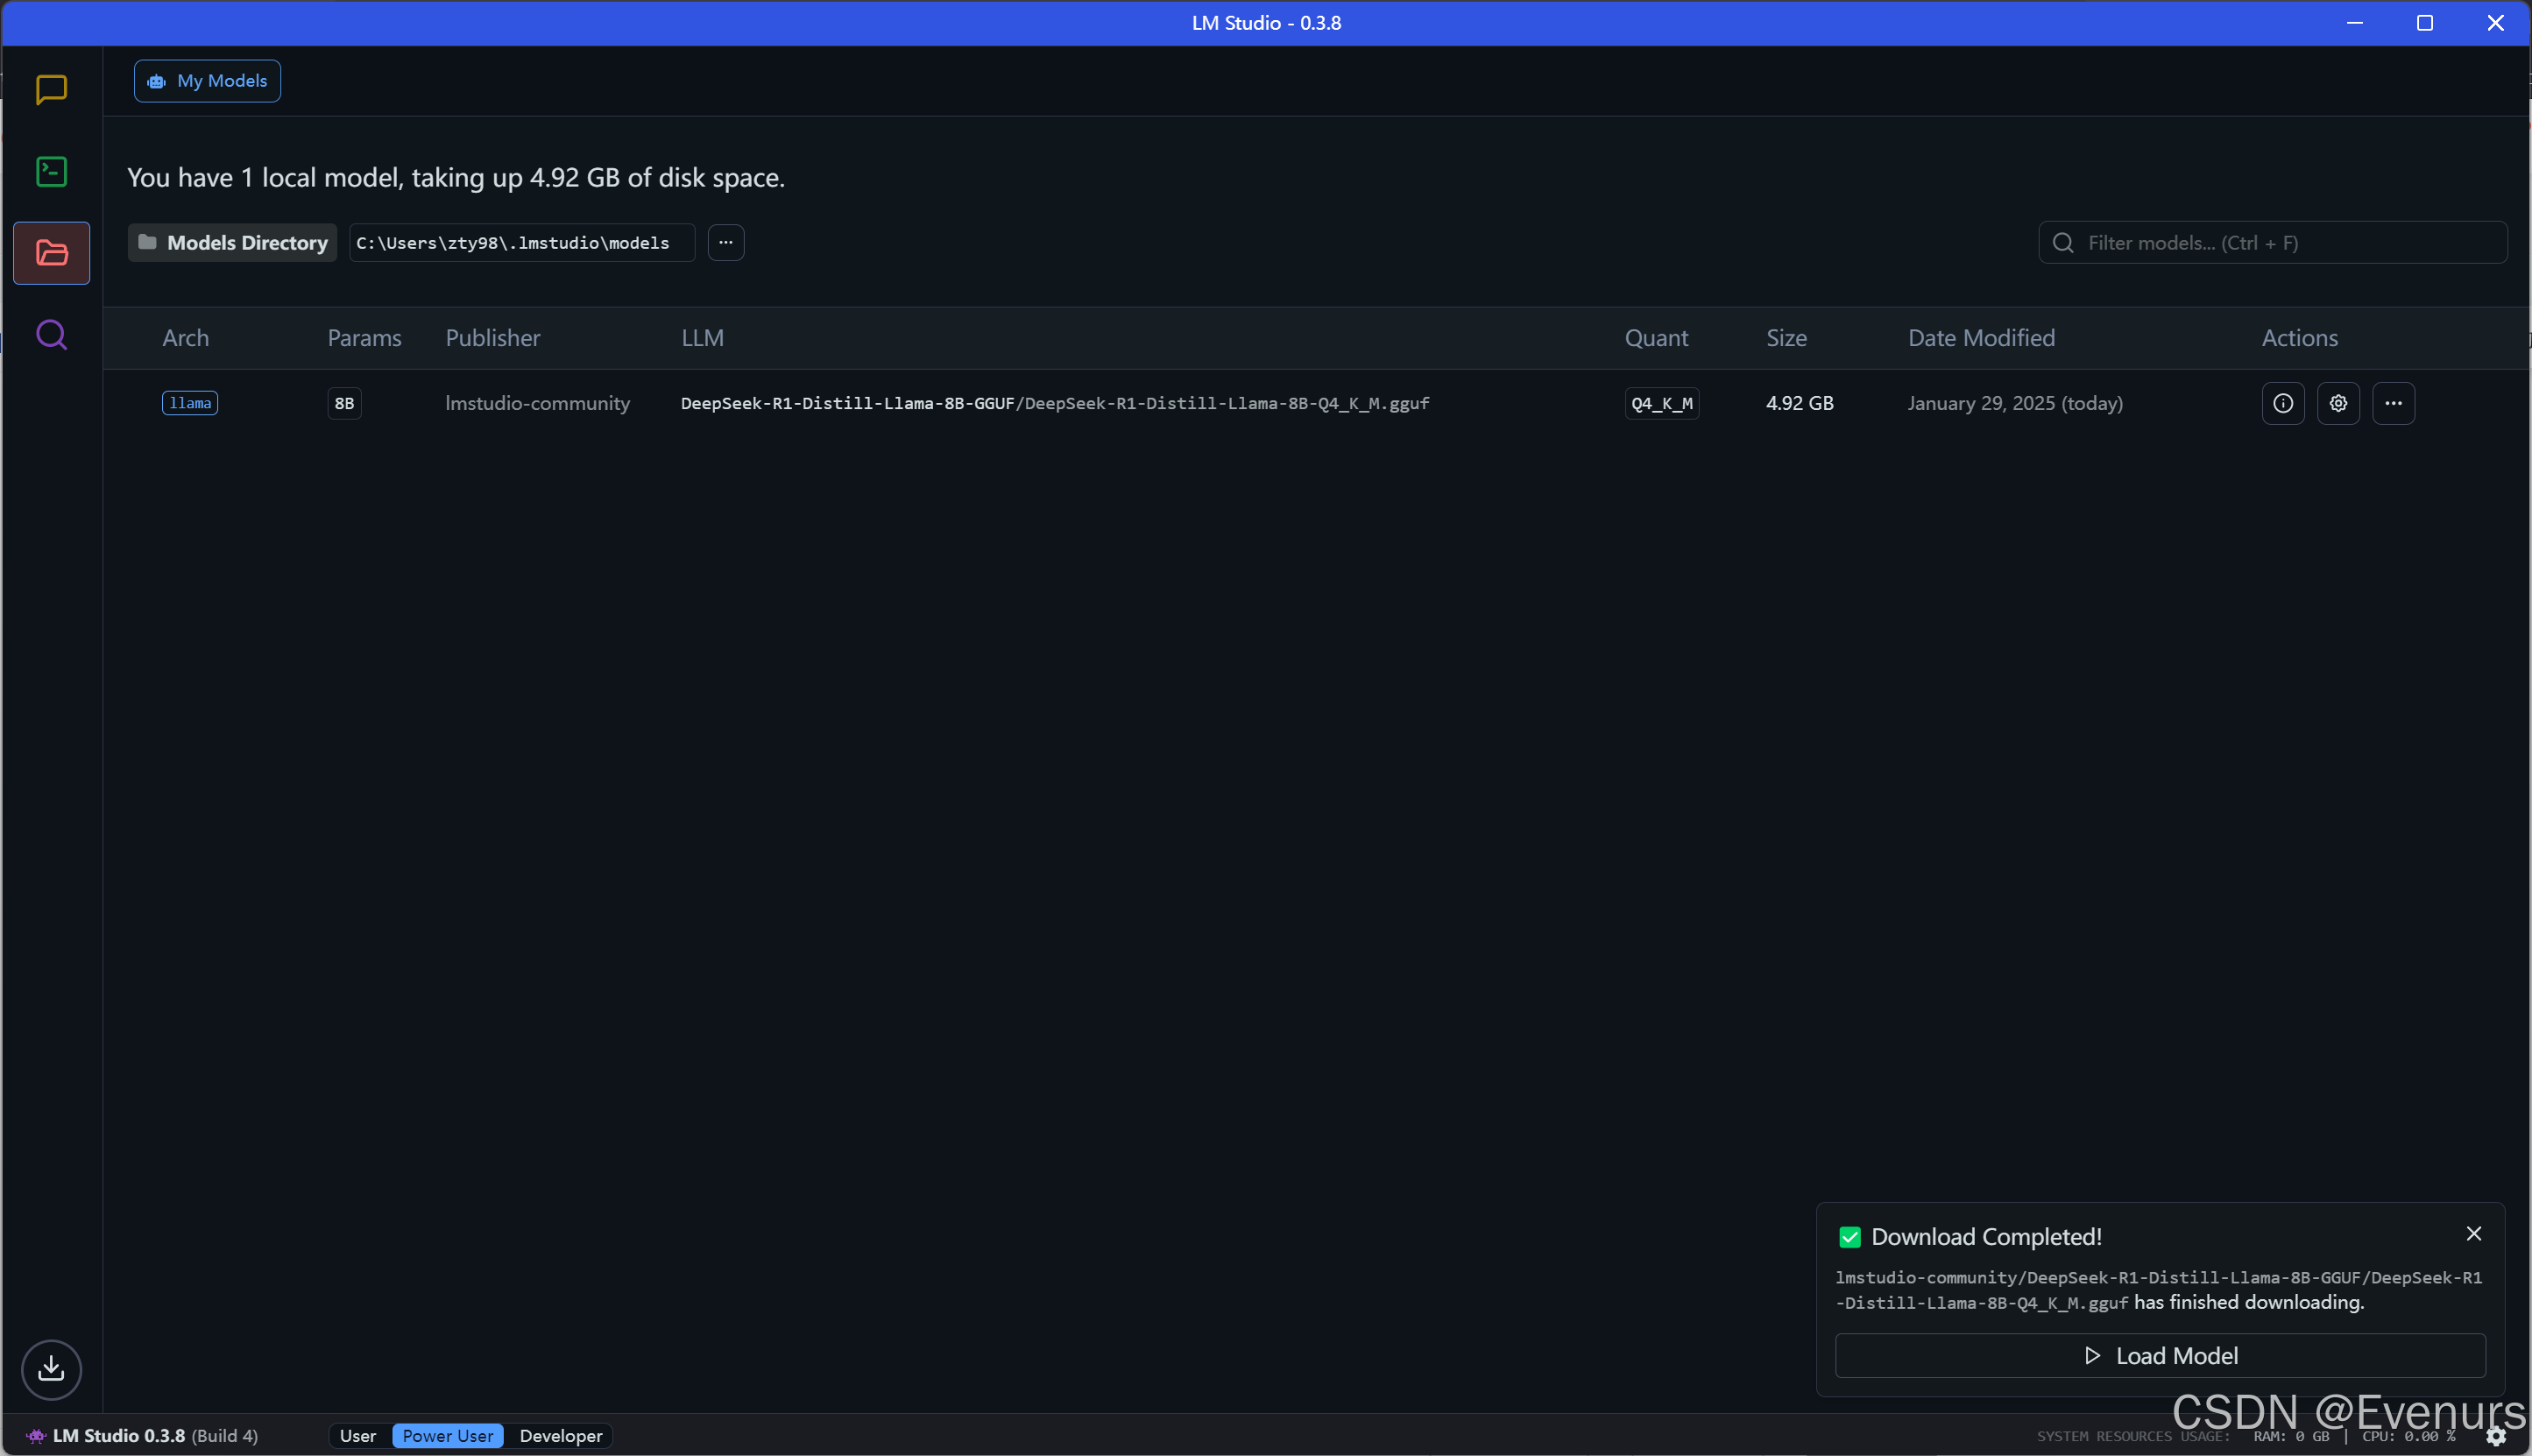Open the Downloads panel icon

(51, 1369)
